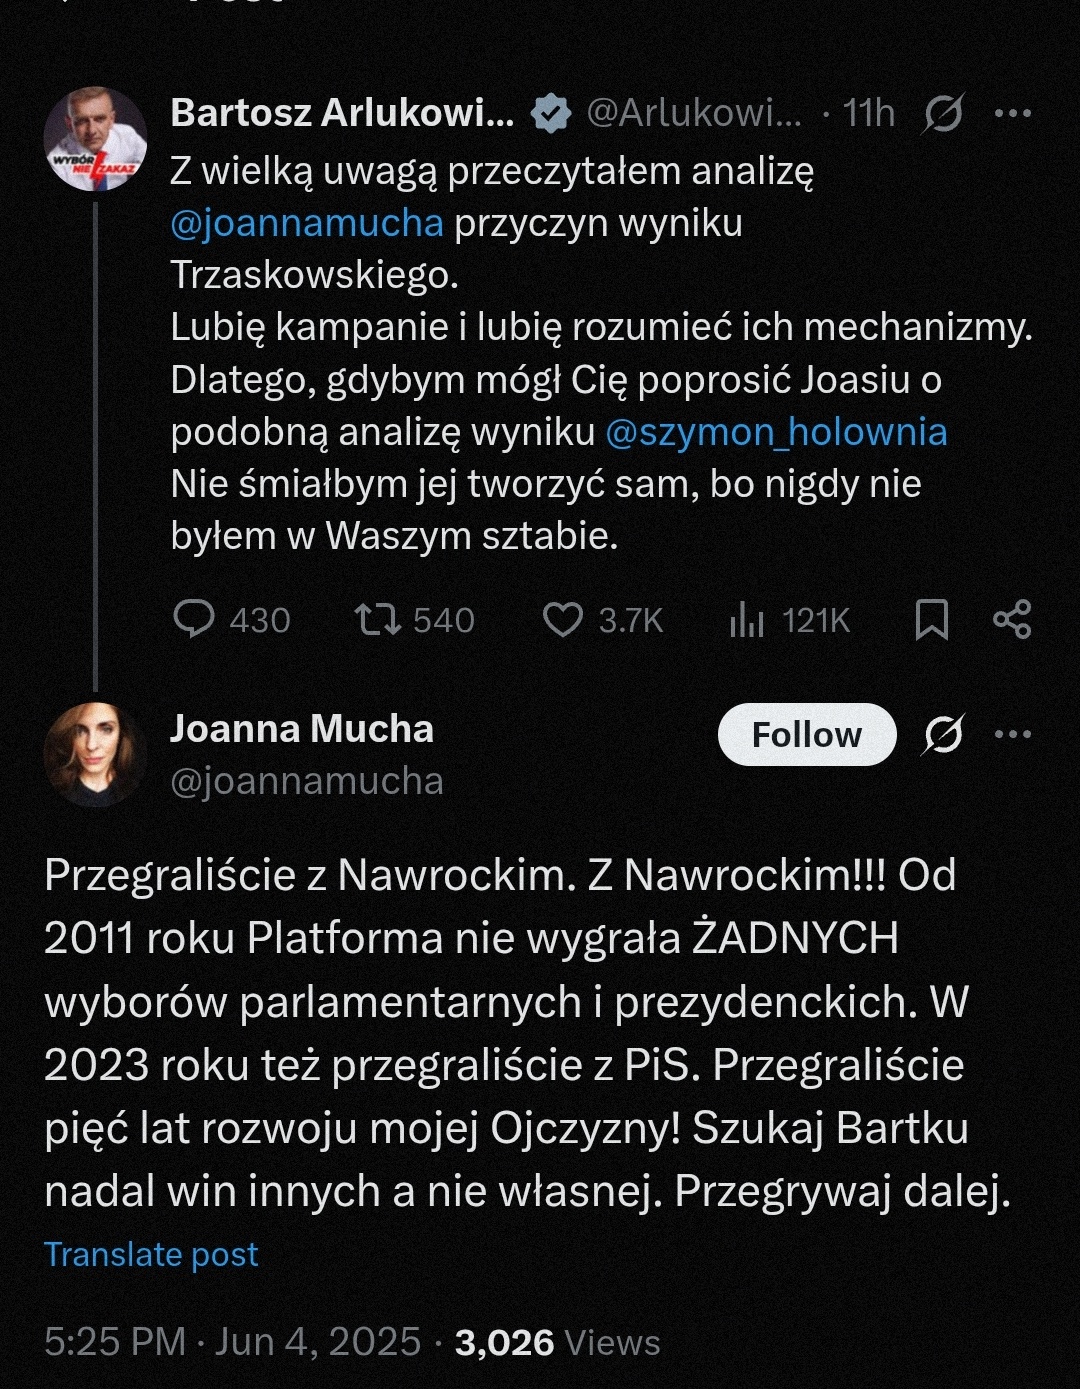Click the Bartosz Arlukowicz display name
The width and height of the screenshot is (1080, 1389).
coord(342,113)
